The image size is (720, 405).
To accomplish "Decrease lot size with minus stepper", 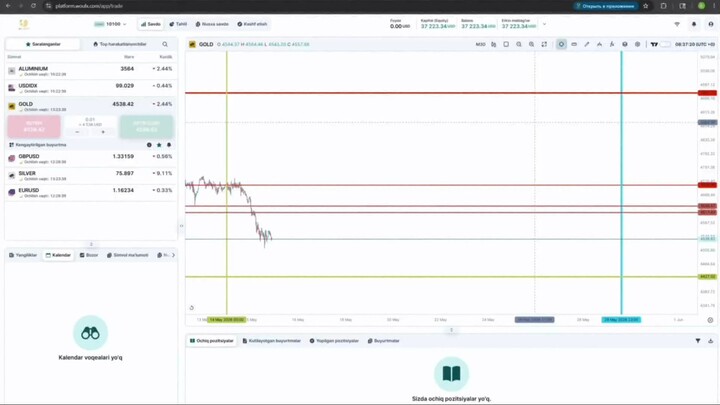I will click(x=77, y=132).
